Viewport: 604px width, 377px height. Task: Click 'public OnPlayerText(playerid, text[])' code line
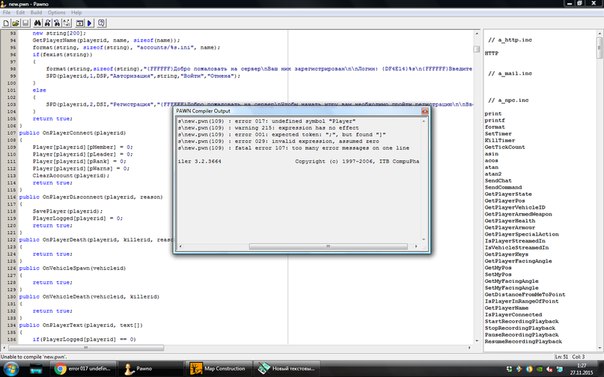point(81,325)
